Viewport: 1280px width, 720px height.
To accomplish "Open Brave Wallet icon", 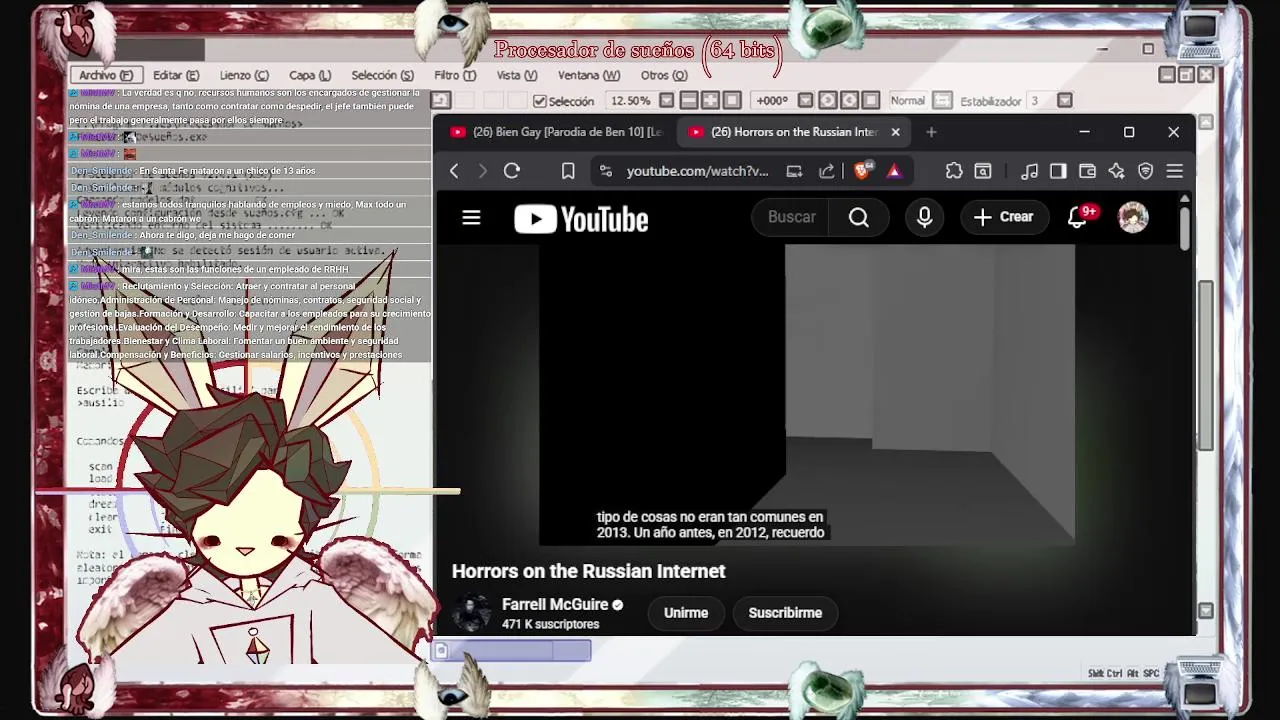I will (x=1087, y=171).
